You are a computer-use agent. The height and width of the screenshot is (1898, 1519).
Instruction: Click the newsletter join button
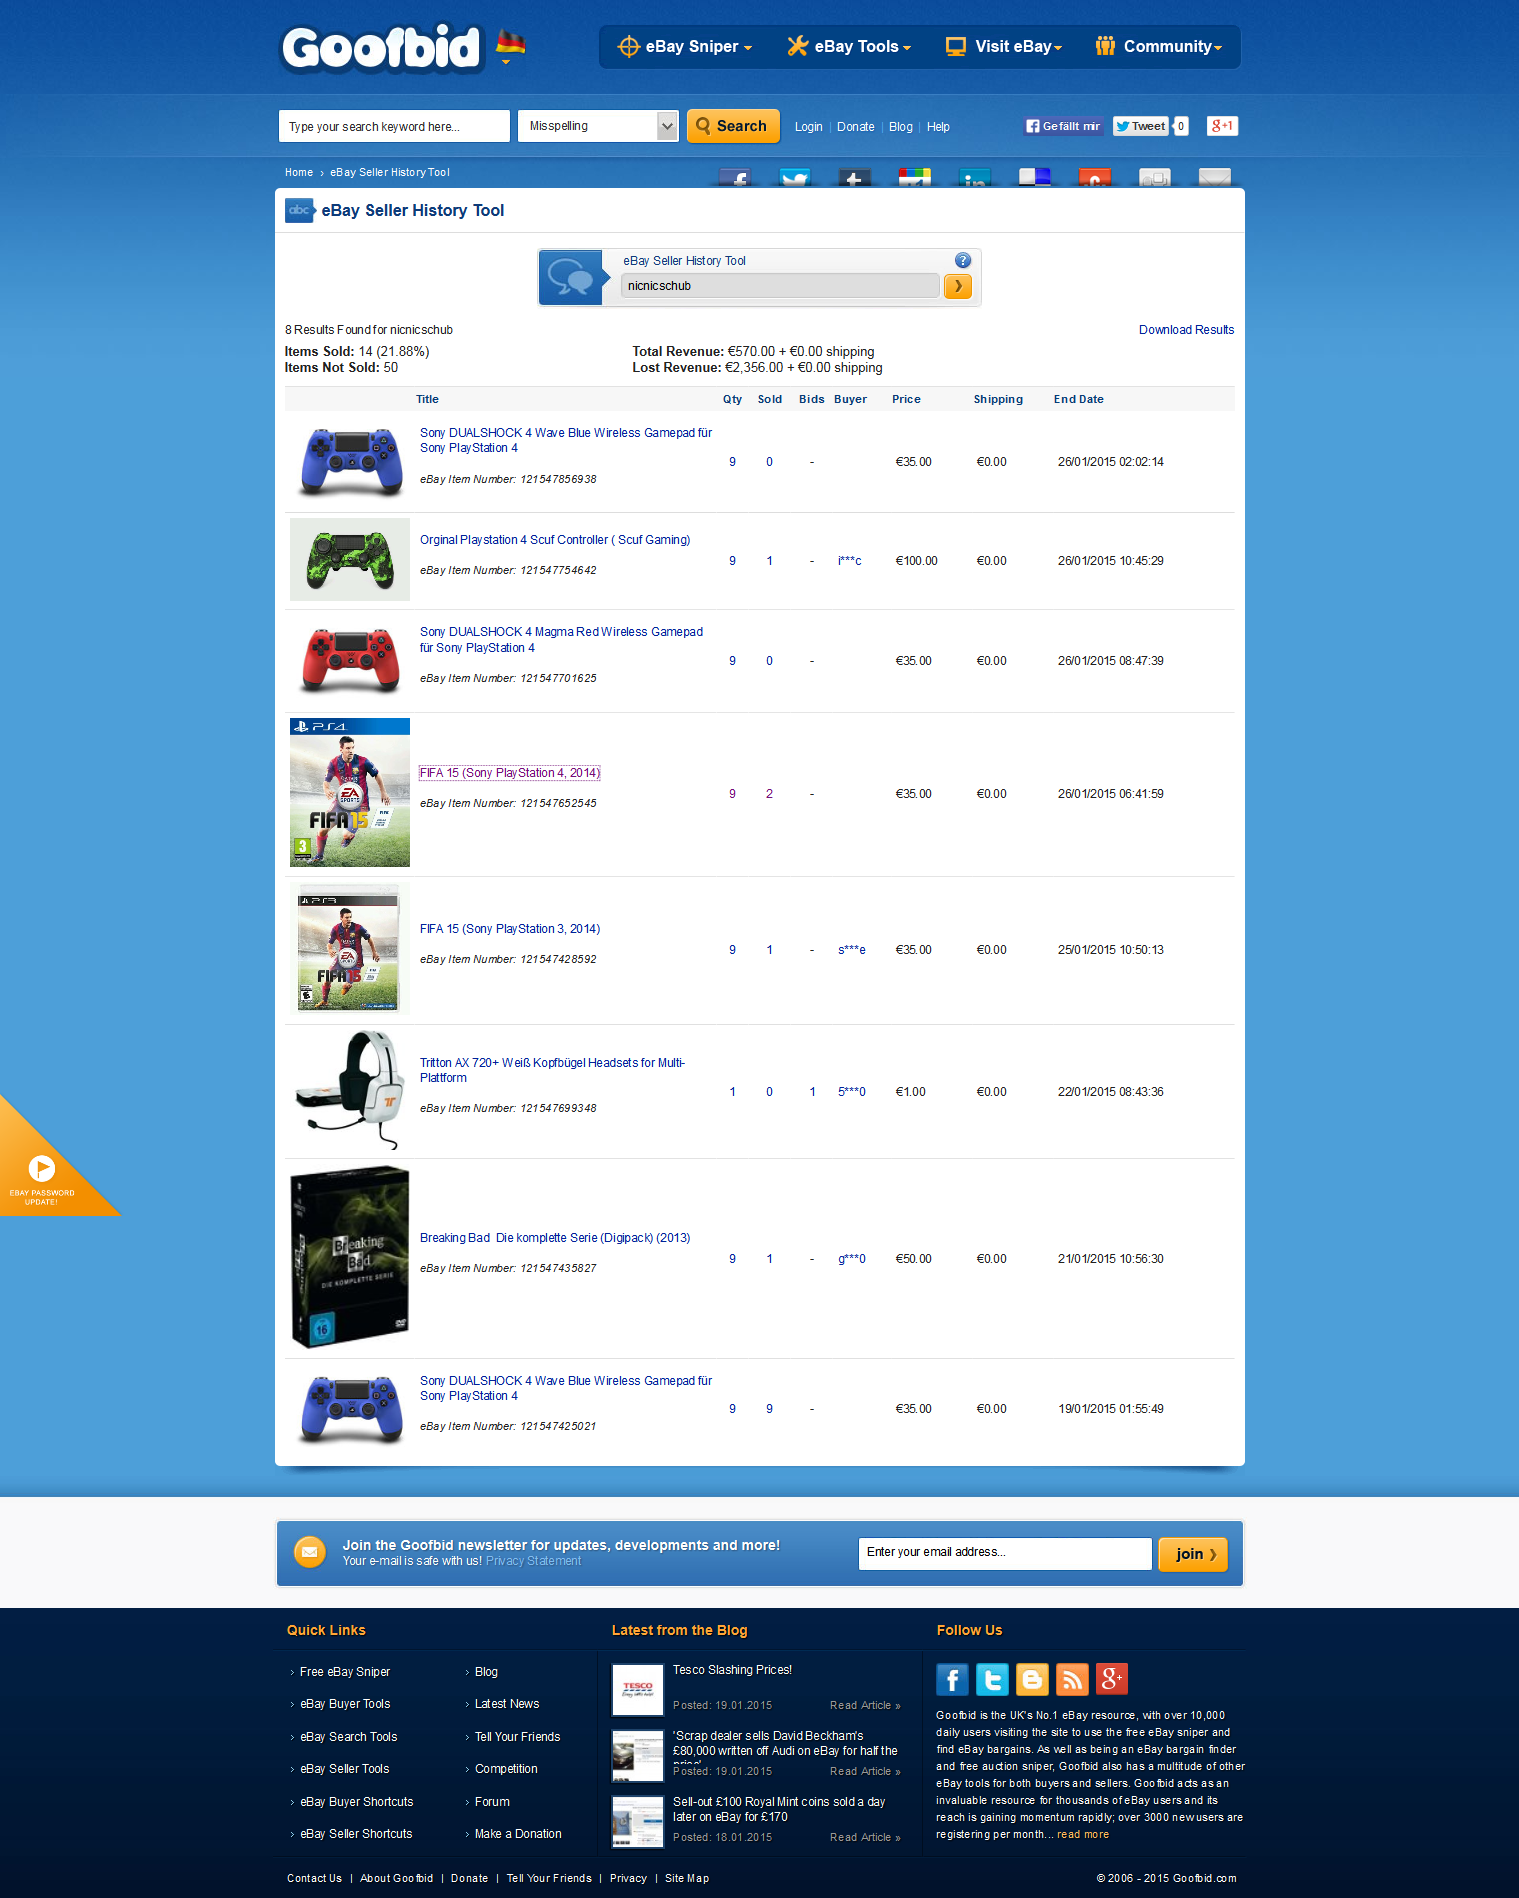1193,1554
